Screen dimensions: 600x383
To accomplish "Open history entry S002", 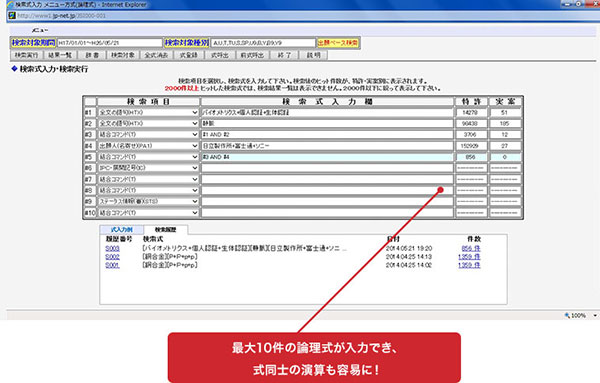I will coord(112,257).
